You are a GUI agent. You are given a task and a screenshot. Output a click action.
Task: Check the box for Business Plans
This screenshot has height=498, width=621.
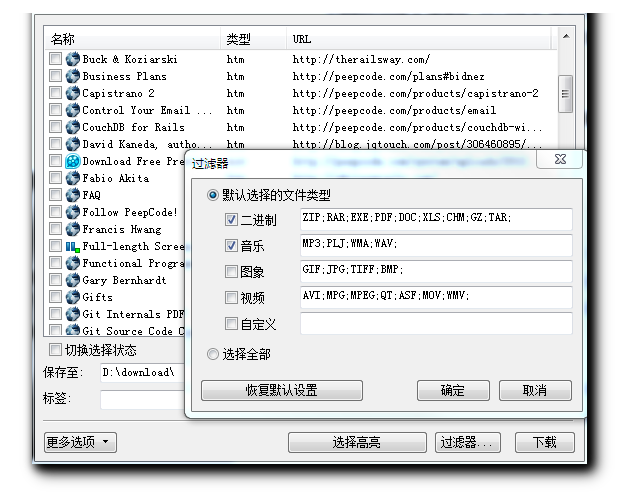(55, 76)
